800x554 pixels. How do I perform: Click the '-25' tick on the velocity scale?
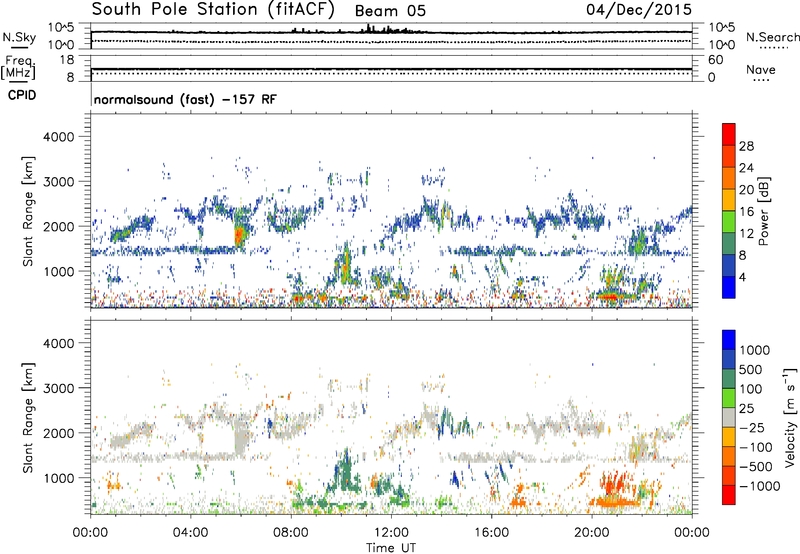[752, 427]
